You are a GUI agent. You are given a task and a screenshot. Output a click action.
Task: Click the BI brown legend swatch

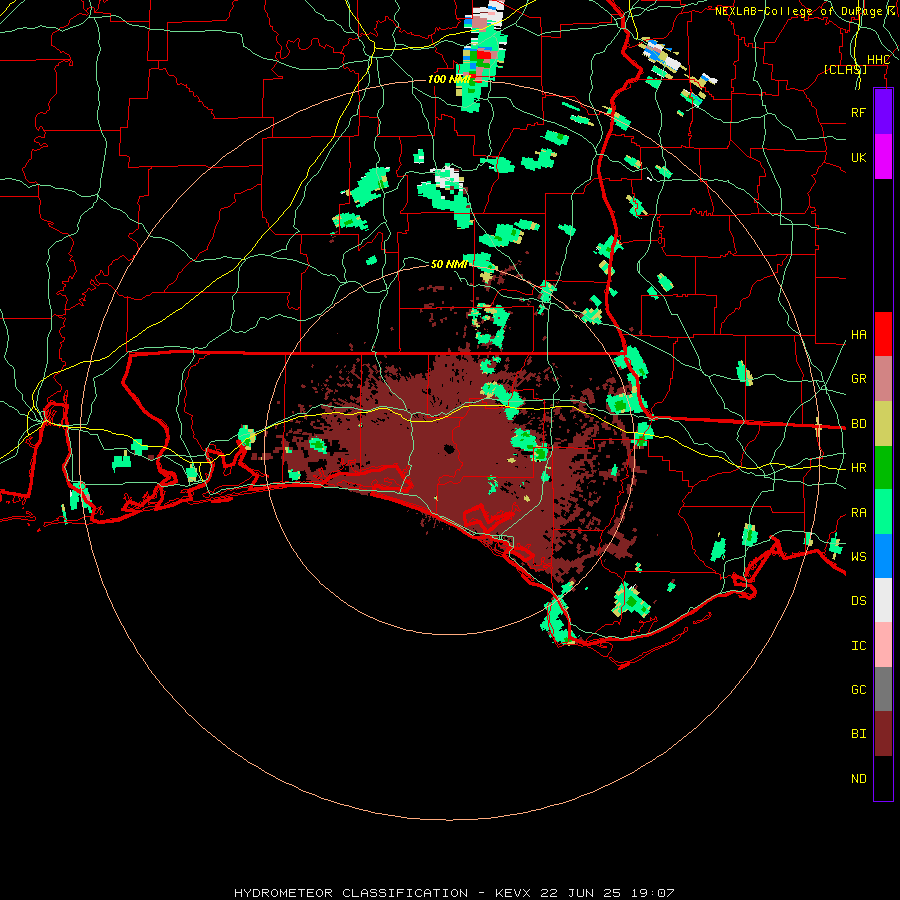click(883, 734)
